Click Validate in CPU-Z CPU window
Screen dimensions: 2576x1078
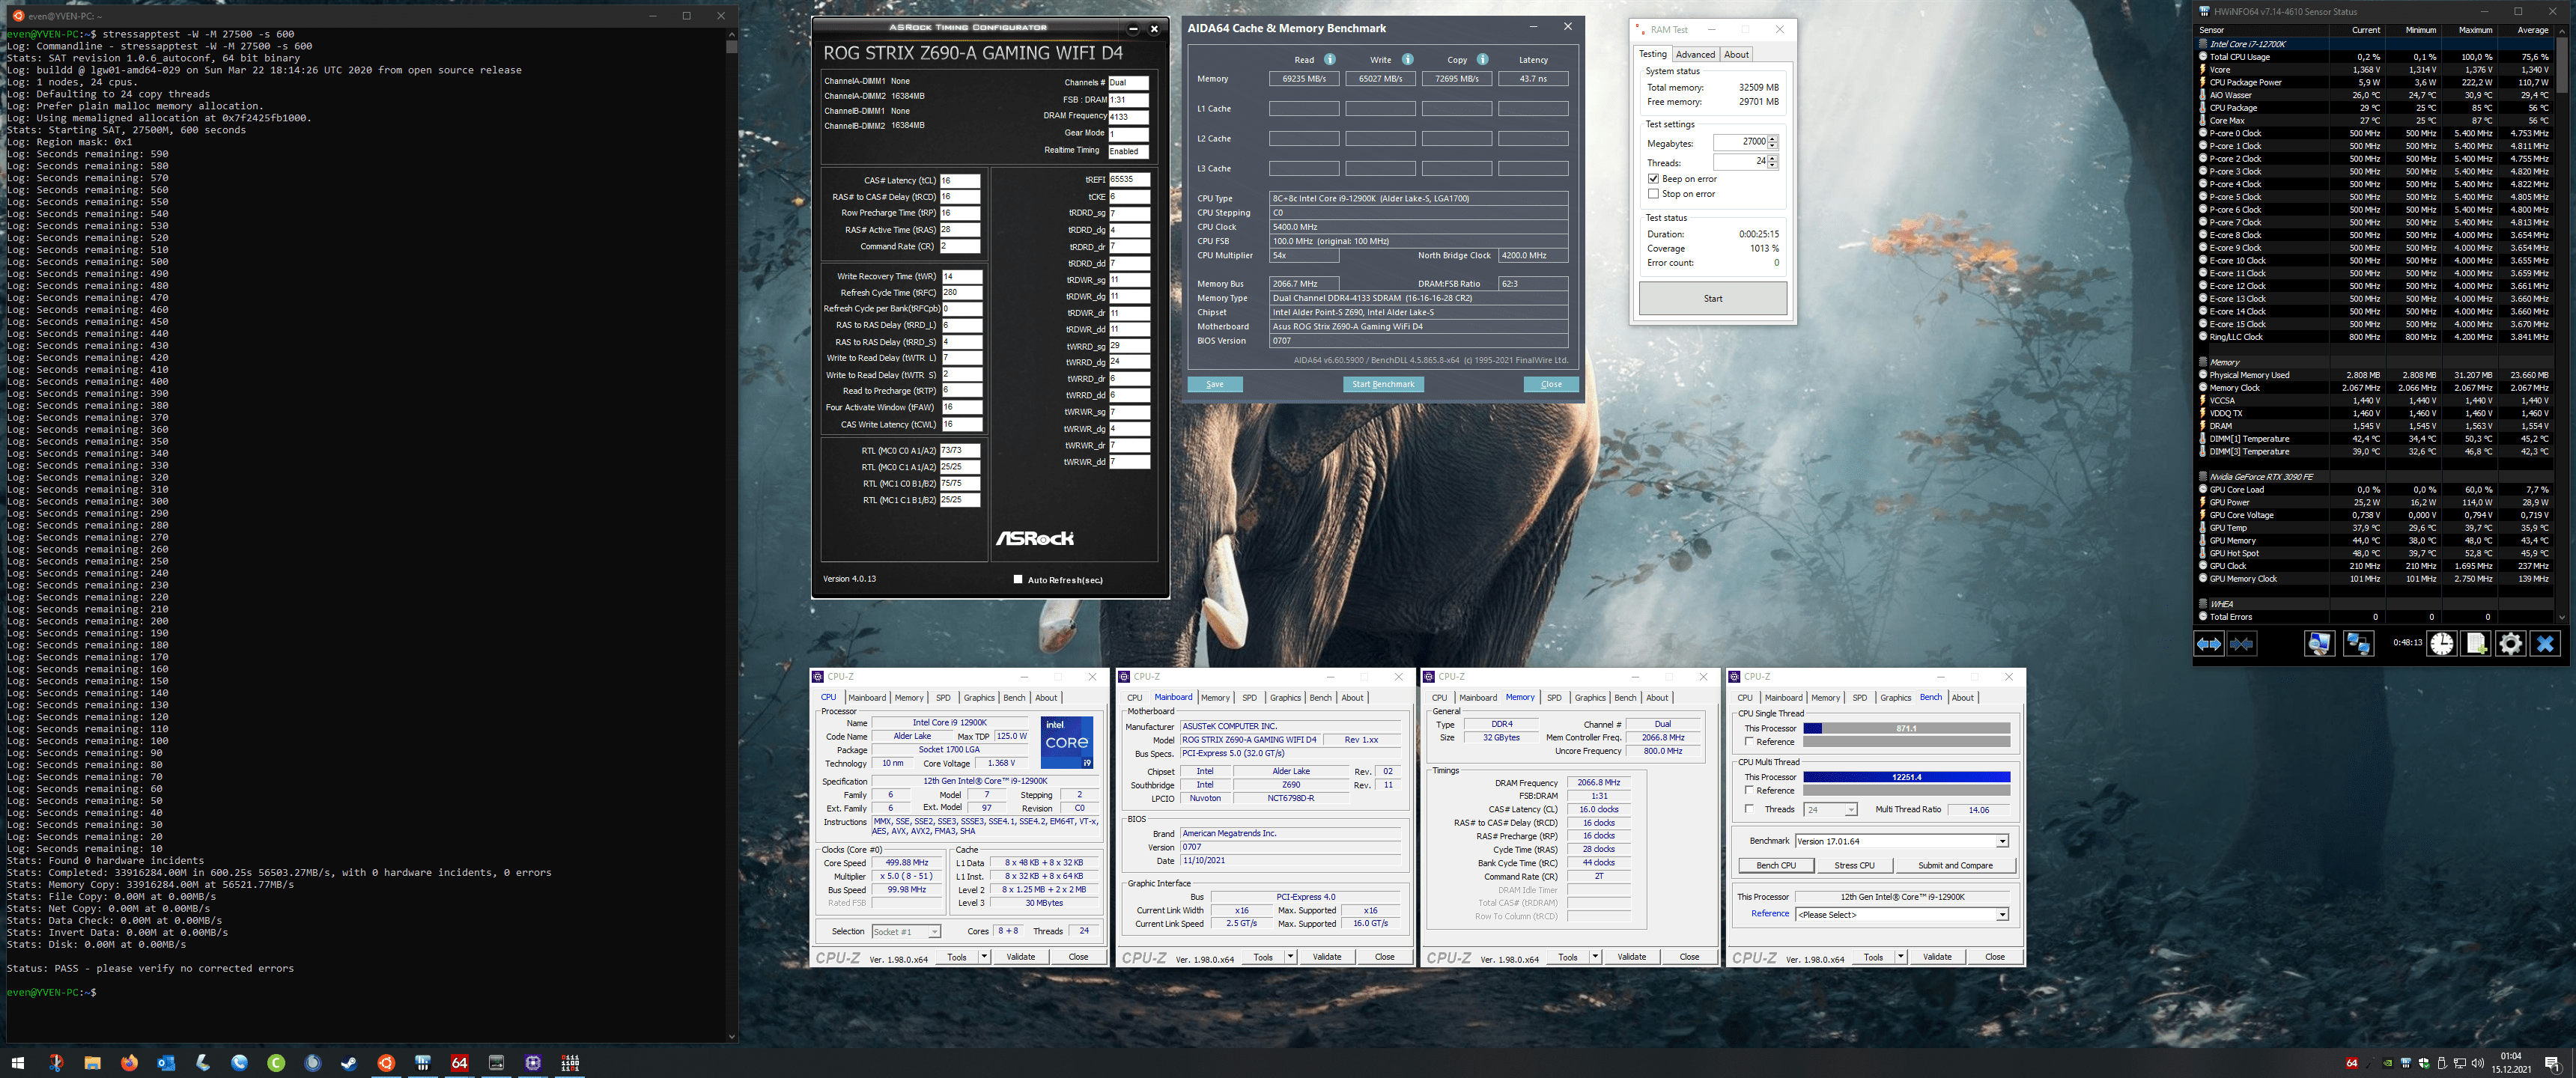pos(1021,957)
